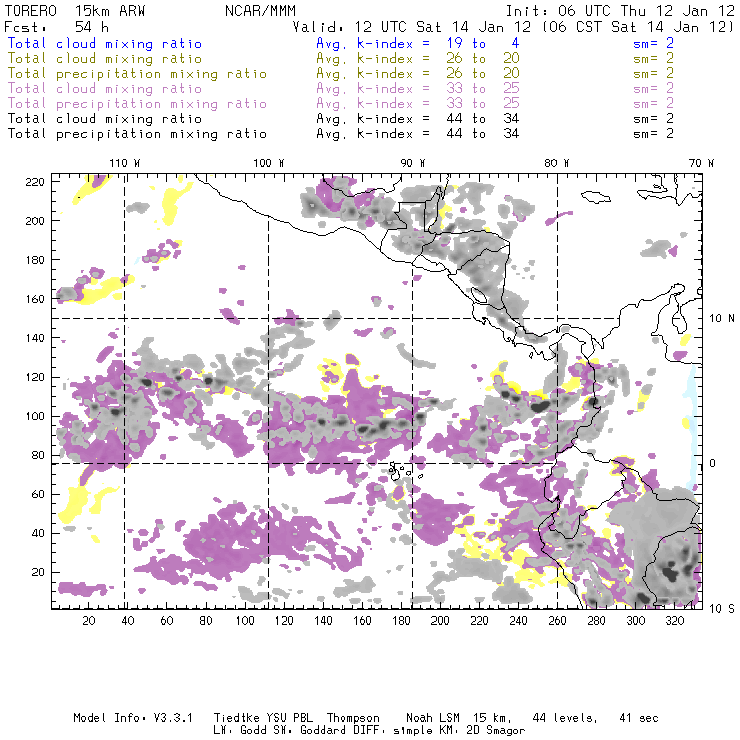Image resolution: width=740 pixels, height=740 pixels.
Task: Click the 'NCAR/MMM' header label
Action: pos(261,11)
